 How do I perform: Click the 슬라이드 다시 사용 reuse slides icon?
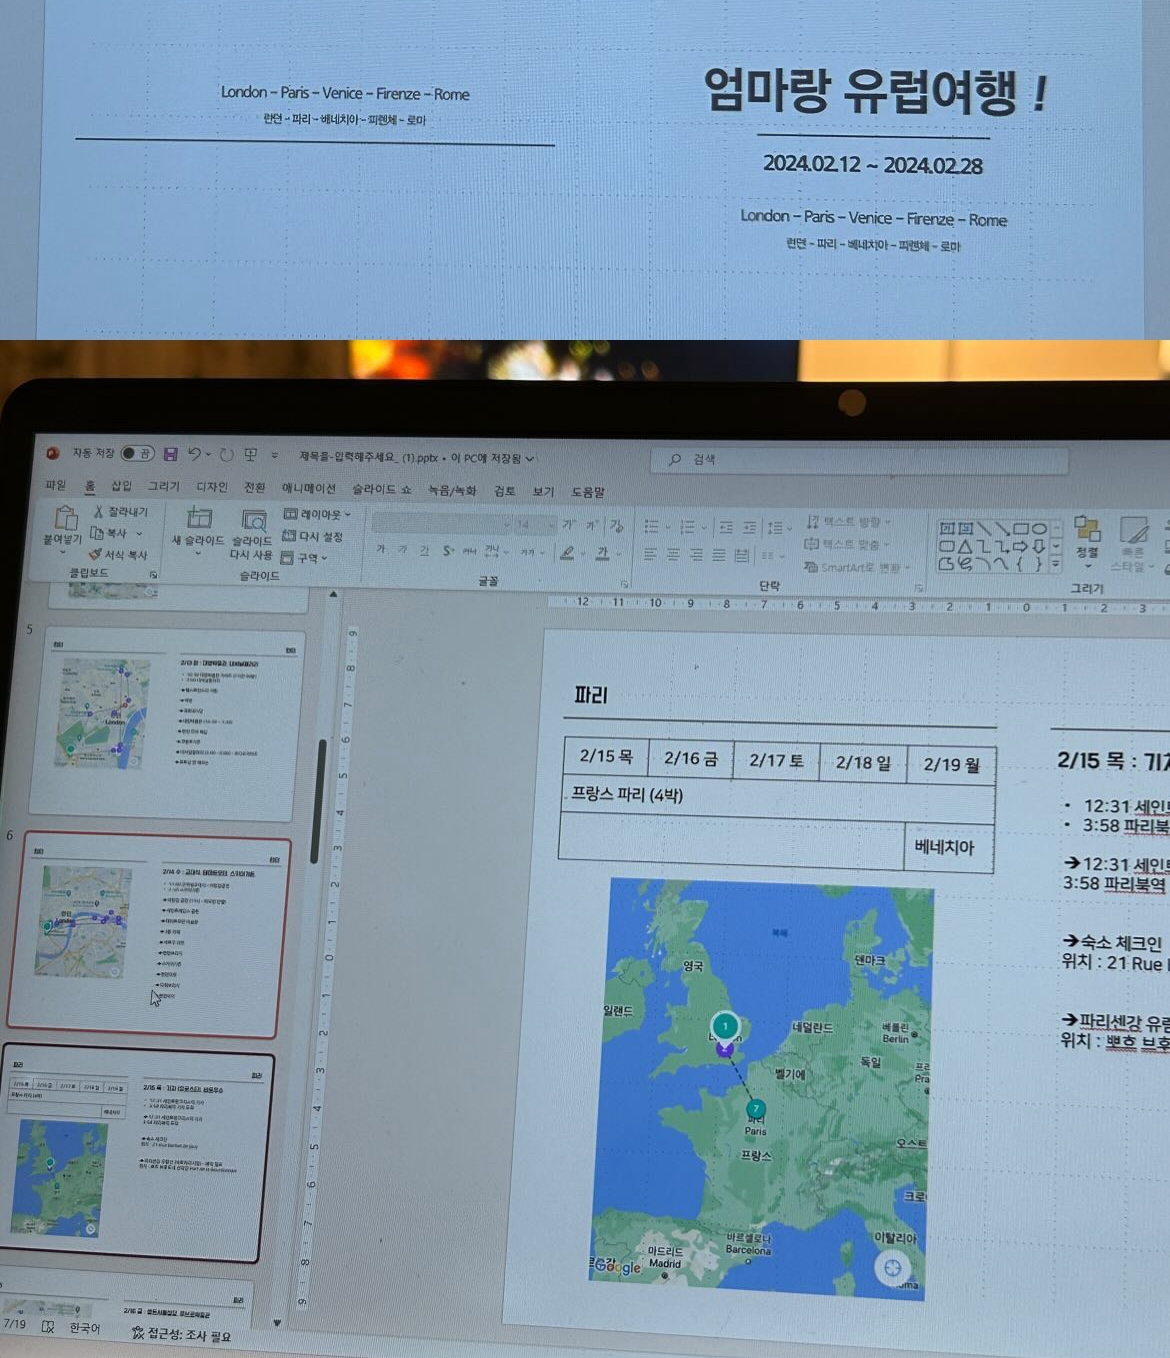click(x=254, y=520)
